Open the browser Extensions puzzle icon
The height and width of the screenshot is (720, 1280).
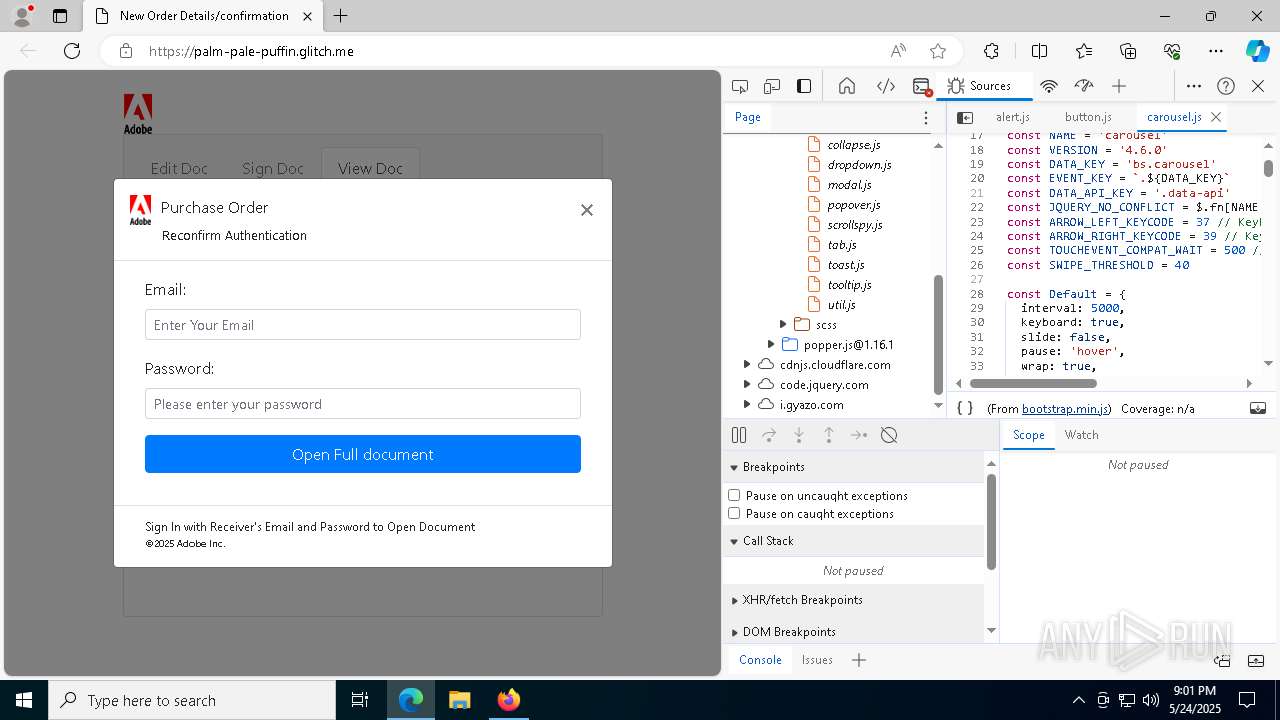[x=991, y=51]
